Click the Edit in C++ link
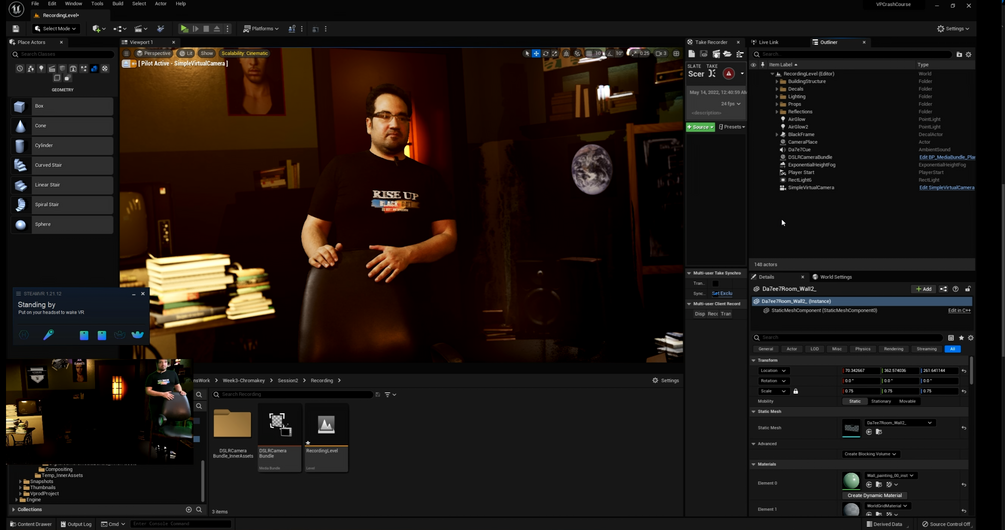The image size is (1005, 530). 959,310
